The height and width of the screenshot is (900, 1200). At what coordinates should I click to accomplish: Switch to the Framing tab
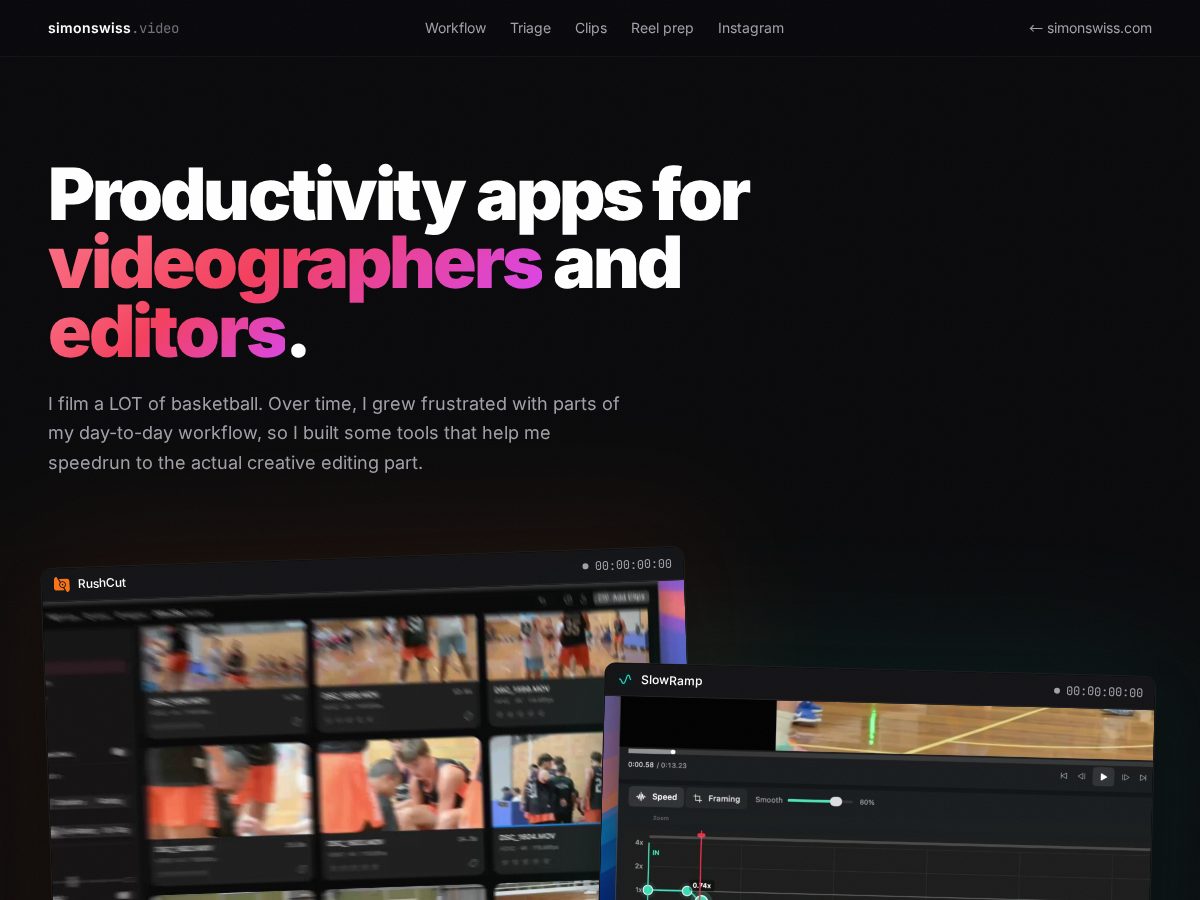[717, 798]
